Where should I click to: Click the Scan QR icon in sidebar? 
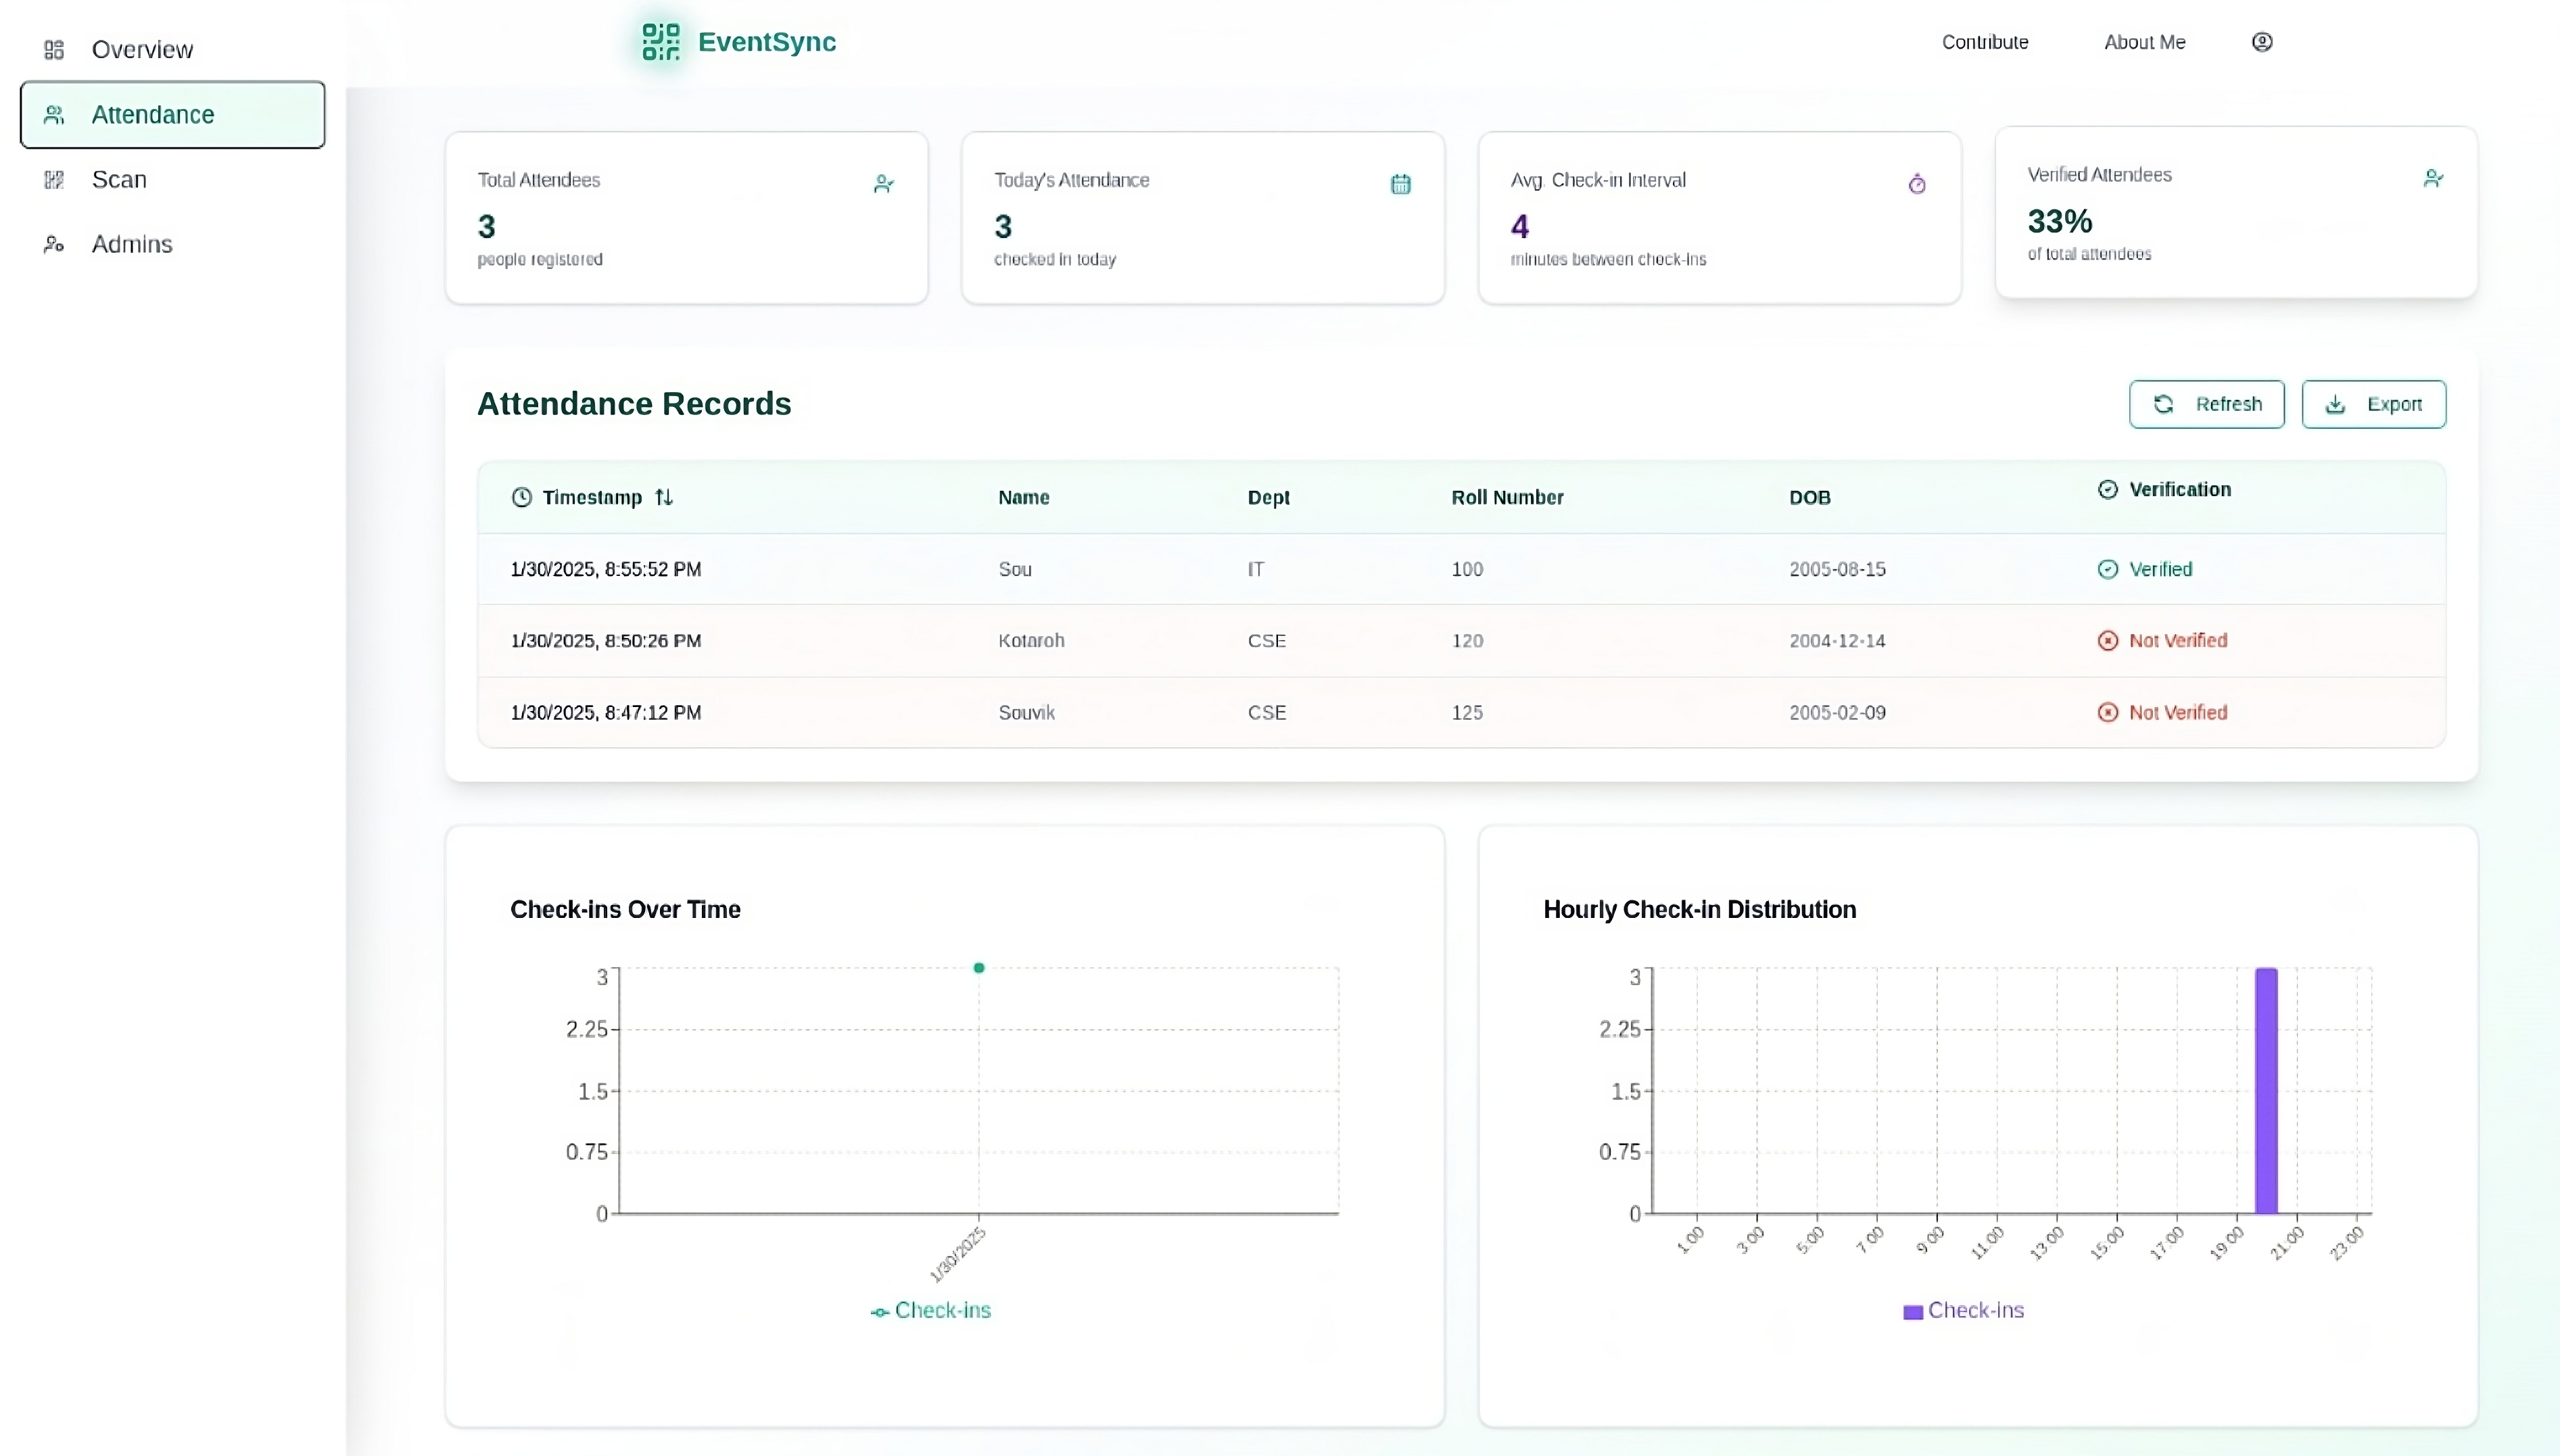coord(54,180)
